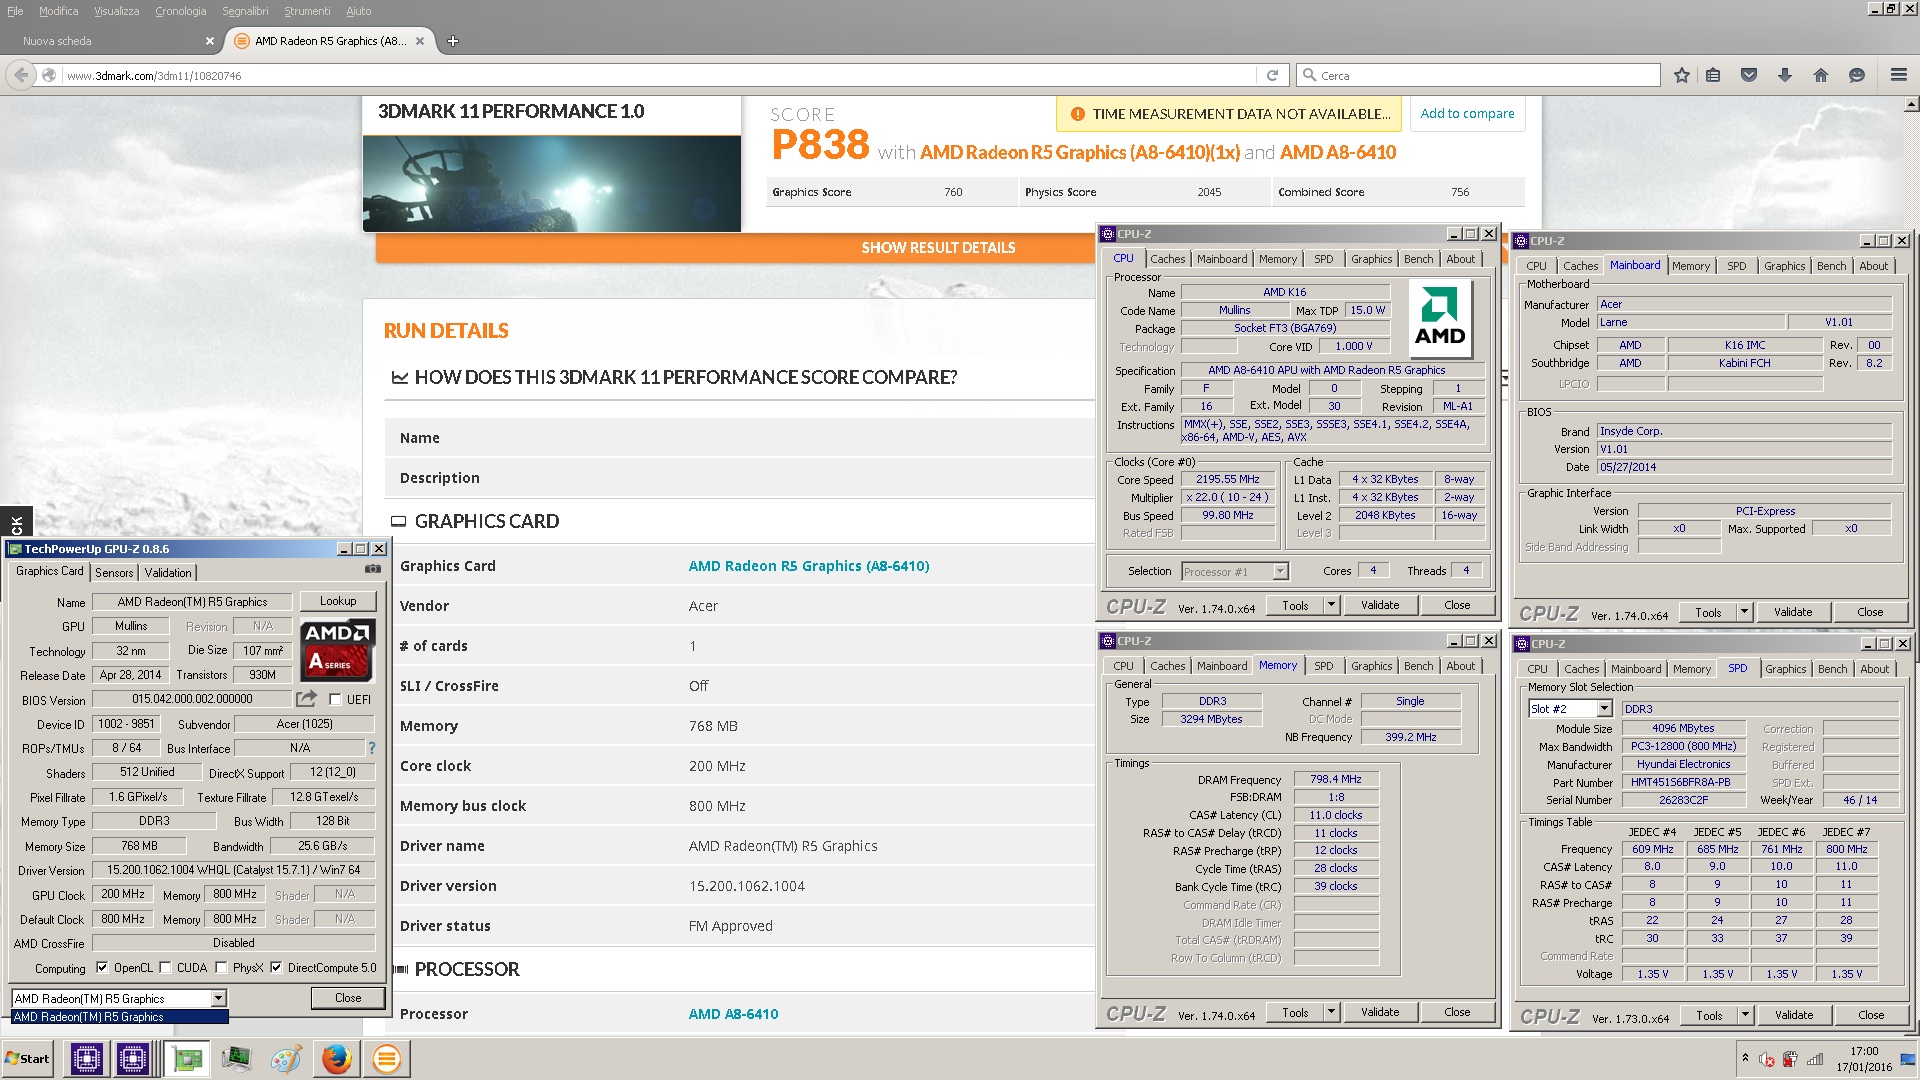Screen dimensions: 1920x1080
Task: Click the search magnifier icon
Action: pos(1308,75)
